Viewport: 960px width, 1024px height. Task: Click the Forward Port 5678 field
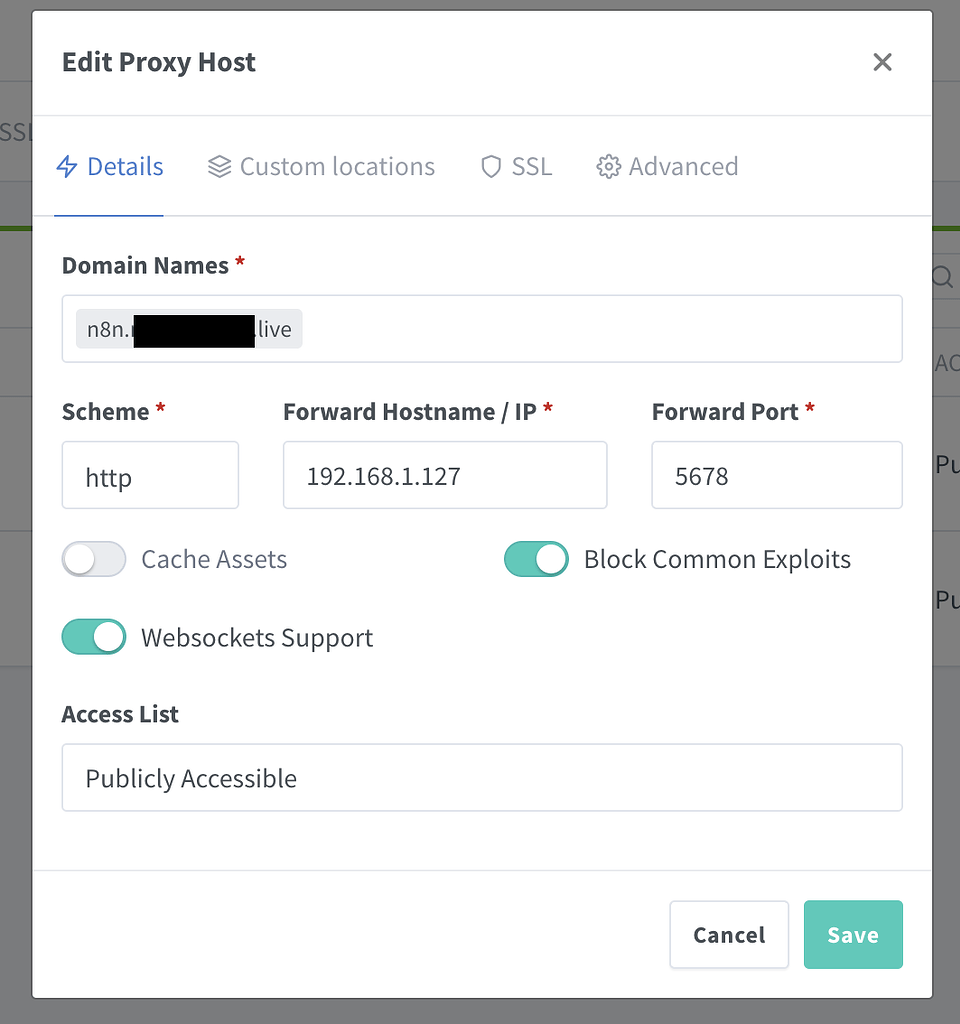pyautogui.click(x=776, y=476)
